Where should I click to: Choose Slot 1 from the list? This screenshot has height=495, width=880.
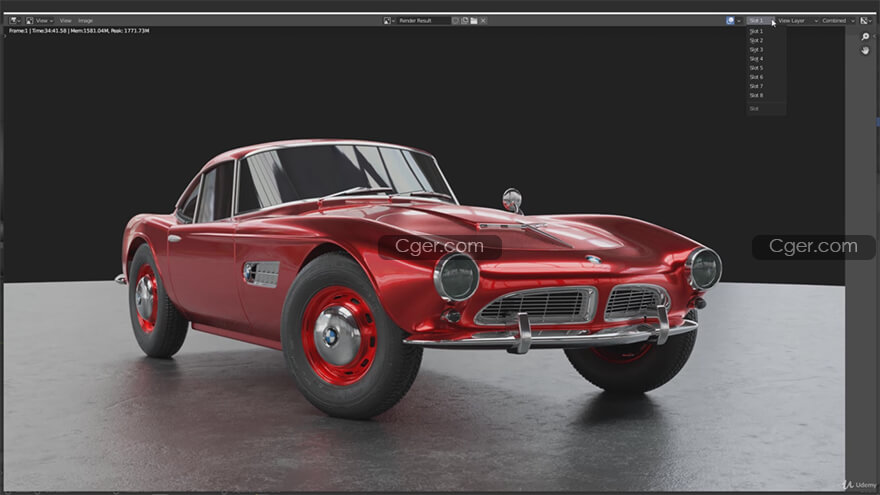[766, 31]
